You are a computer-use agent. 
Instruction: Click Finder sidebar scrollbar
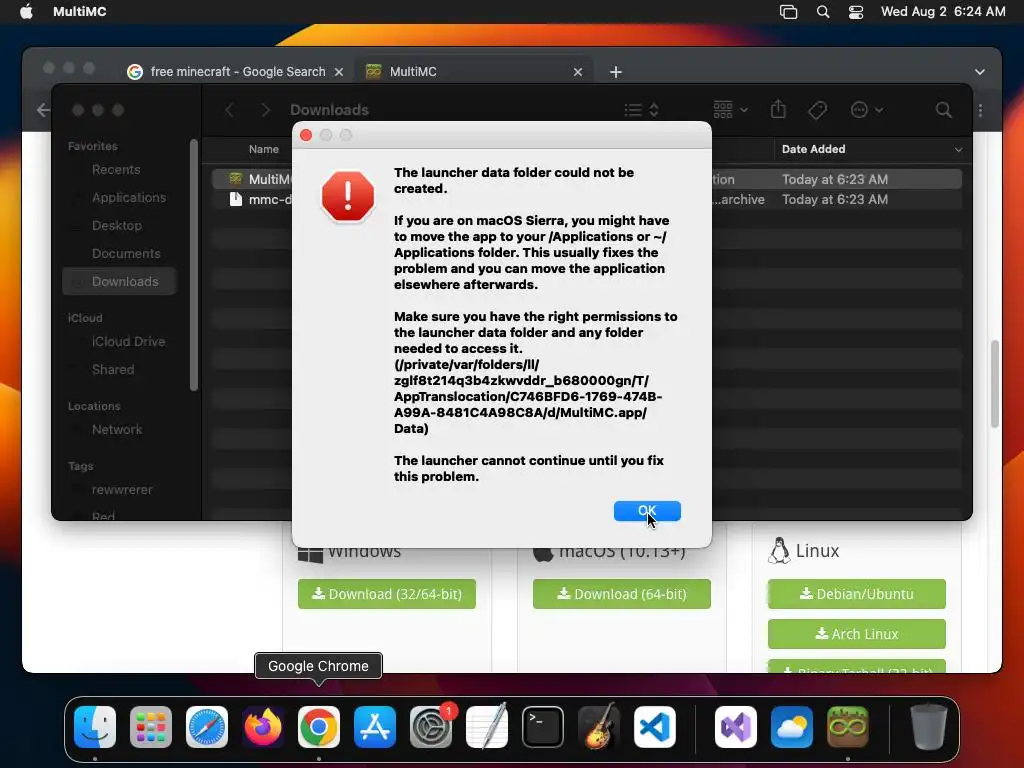pos(193,264)
